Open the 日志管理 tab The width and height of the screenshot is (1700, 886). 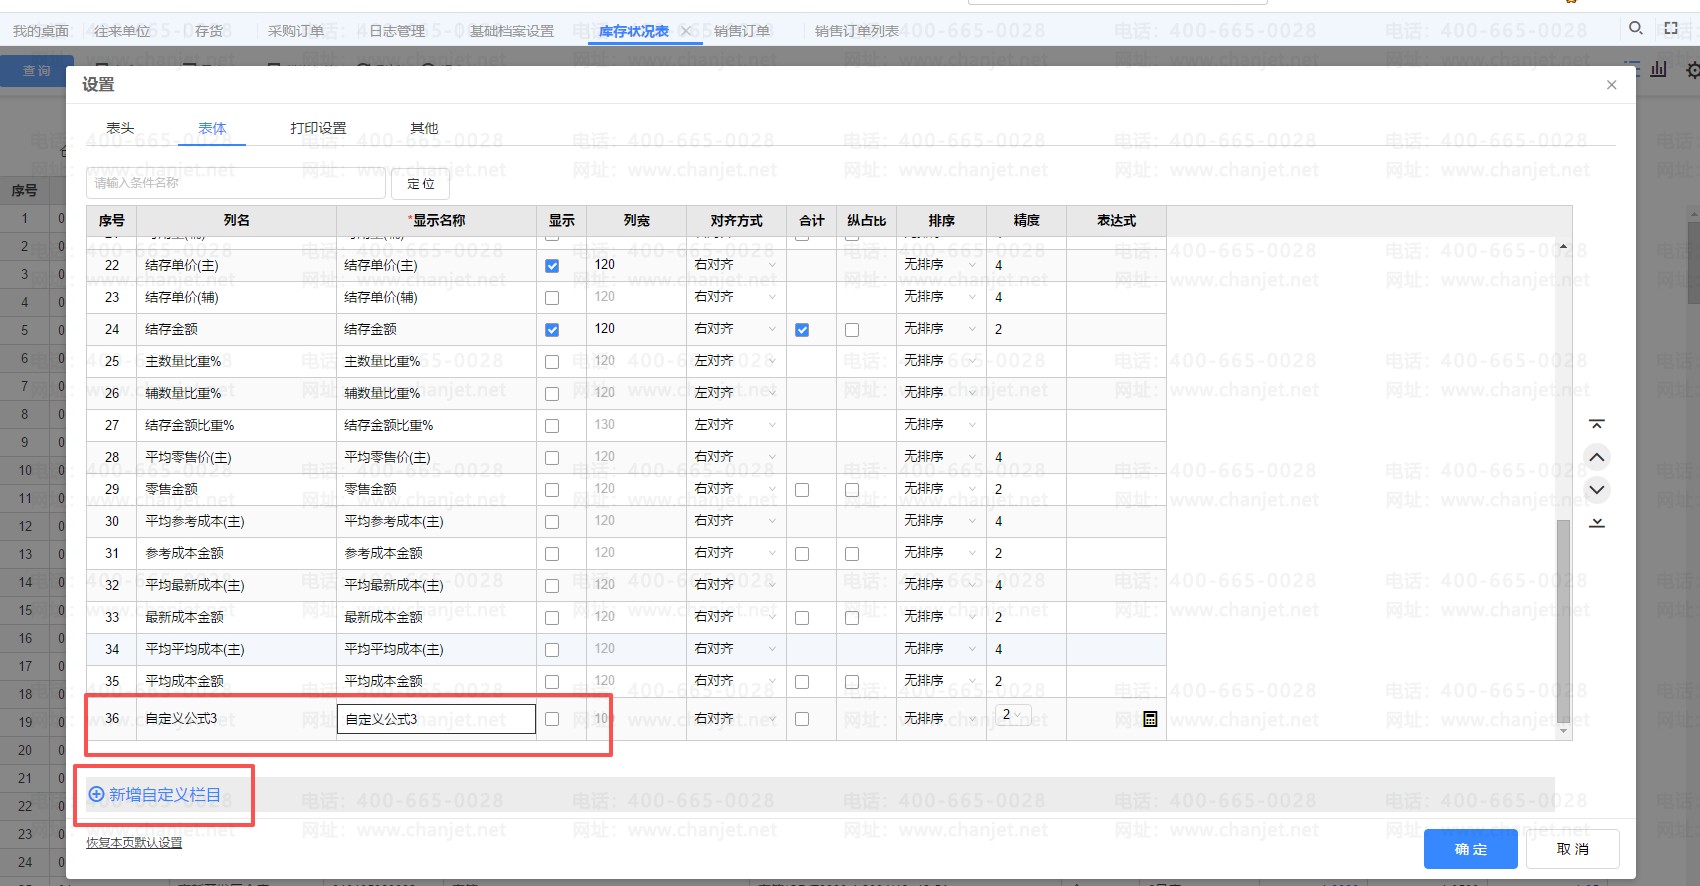[x=397, y=31]
